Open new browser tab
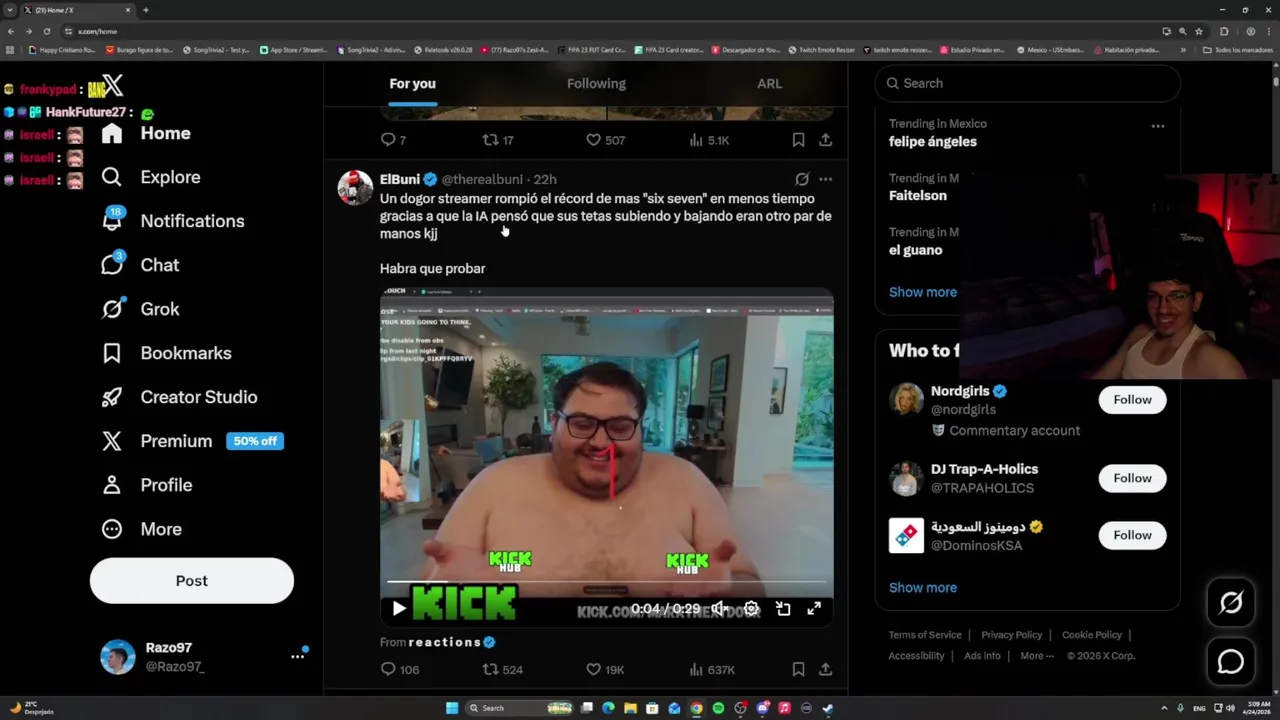 coord(146,10)
